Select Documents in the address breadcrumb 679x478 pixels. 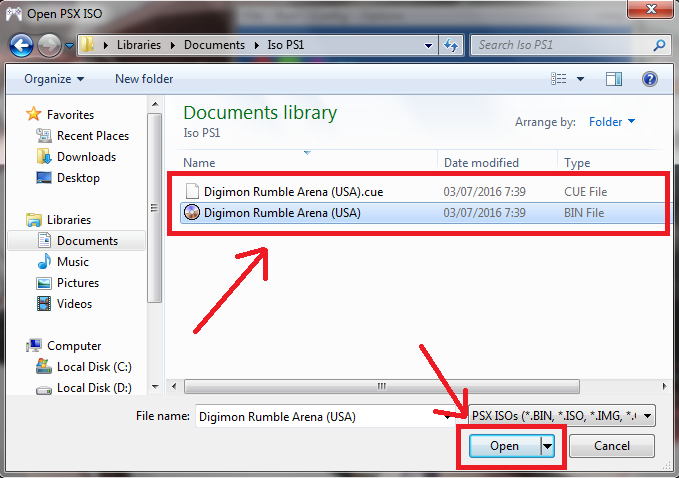coord(214,45)
